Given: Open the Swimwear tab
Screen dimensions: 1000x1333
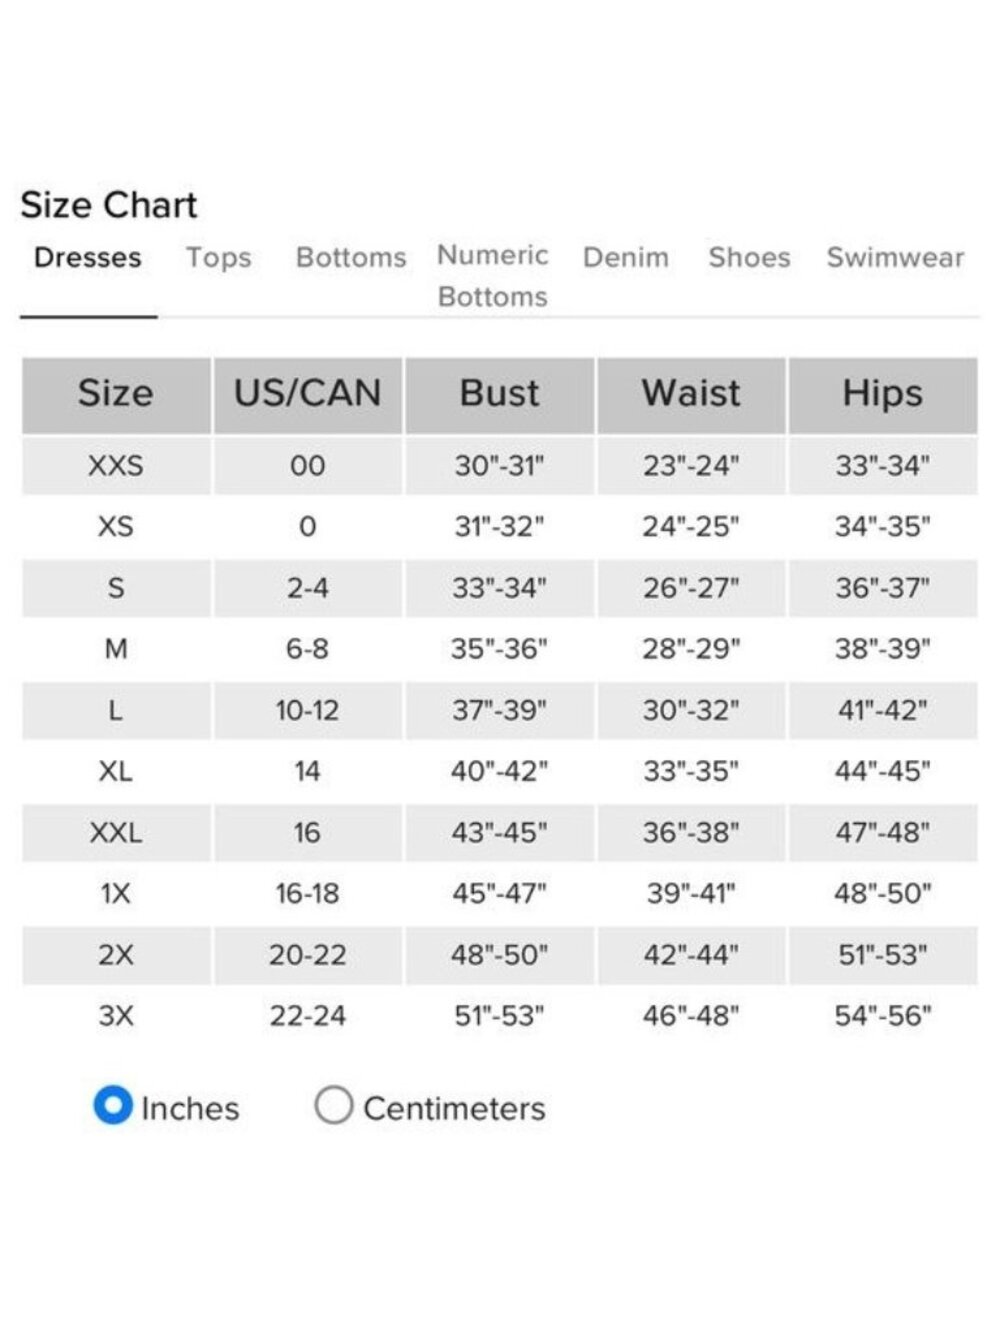Looking at the screenshot, I should pos(895,258).
